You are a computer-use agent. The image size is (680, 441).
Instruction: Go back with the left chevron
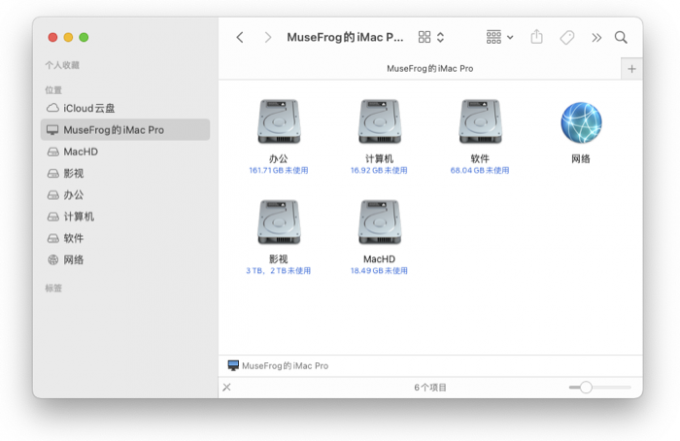pyautogui.click(x=240, y=37)
